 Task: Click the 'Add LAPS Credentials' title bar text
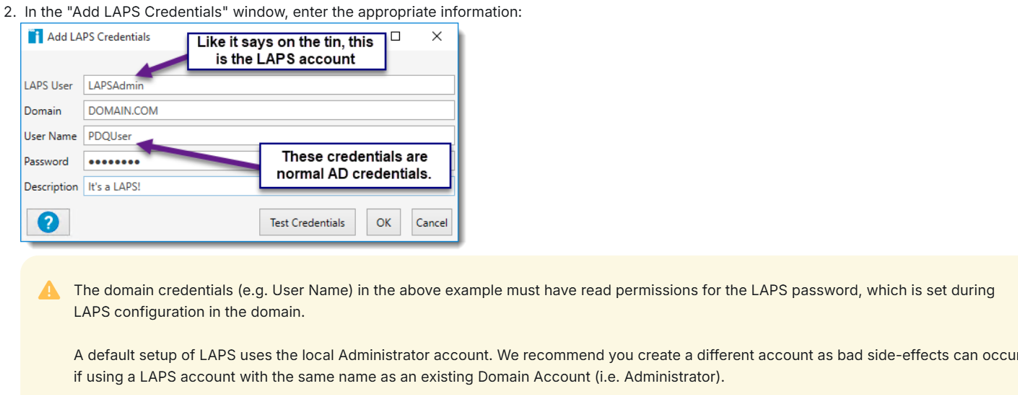(99, 36)
